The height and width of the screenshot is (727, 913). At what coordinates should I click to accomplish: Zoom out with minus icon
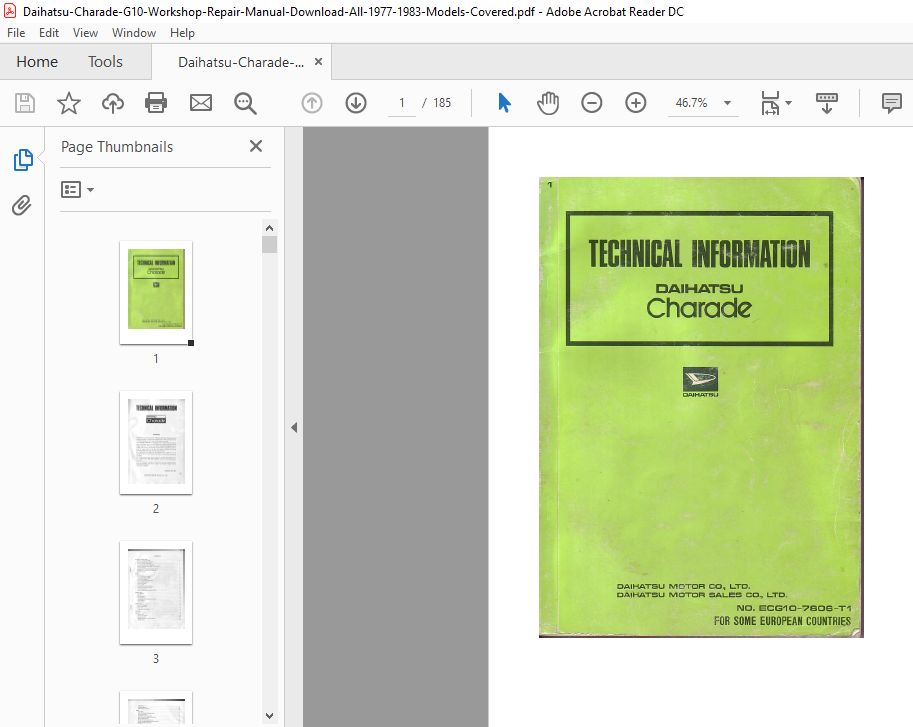click(592, 103)
